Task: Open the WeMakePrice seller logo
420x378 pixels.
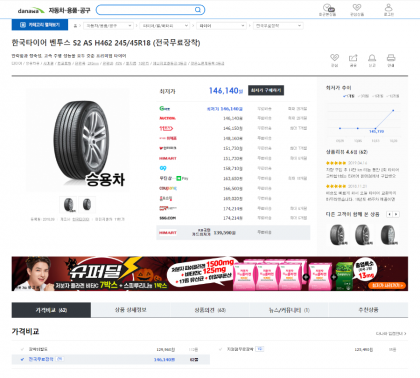Action: click(168, 138)
